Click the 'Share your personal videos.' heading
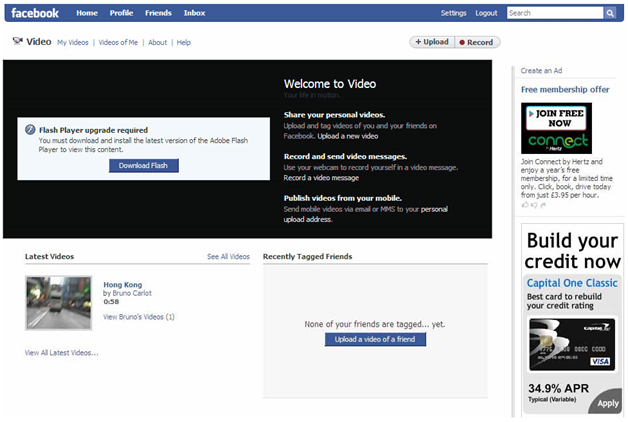Image resolution: width=628 pixels, height=422 pixels. coord(334,115)
